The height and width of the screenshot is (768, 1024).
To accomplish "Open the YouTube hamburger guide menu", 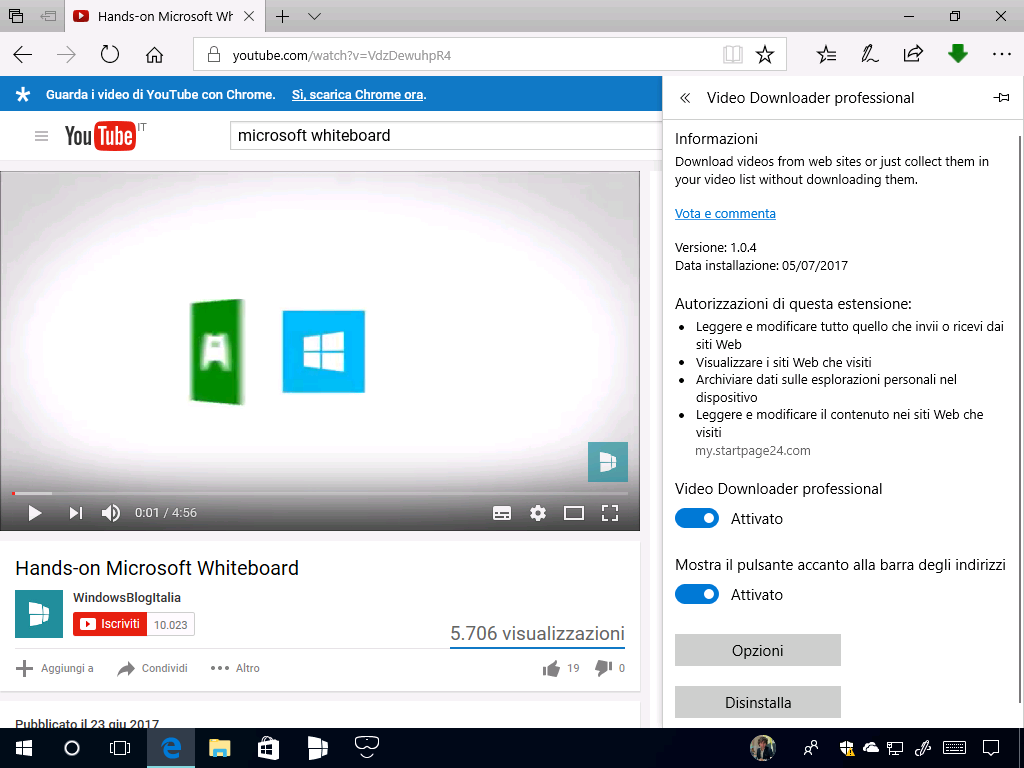I will point(41,136).
